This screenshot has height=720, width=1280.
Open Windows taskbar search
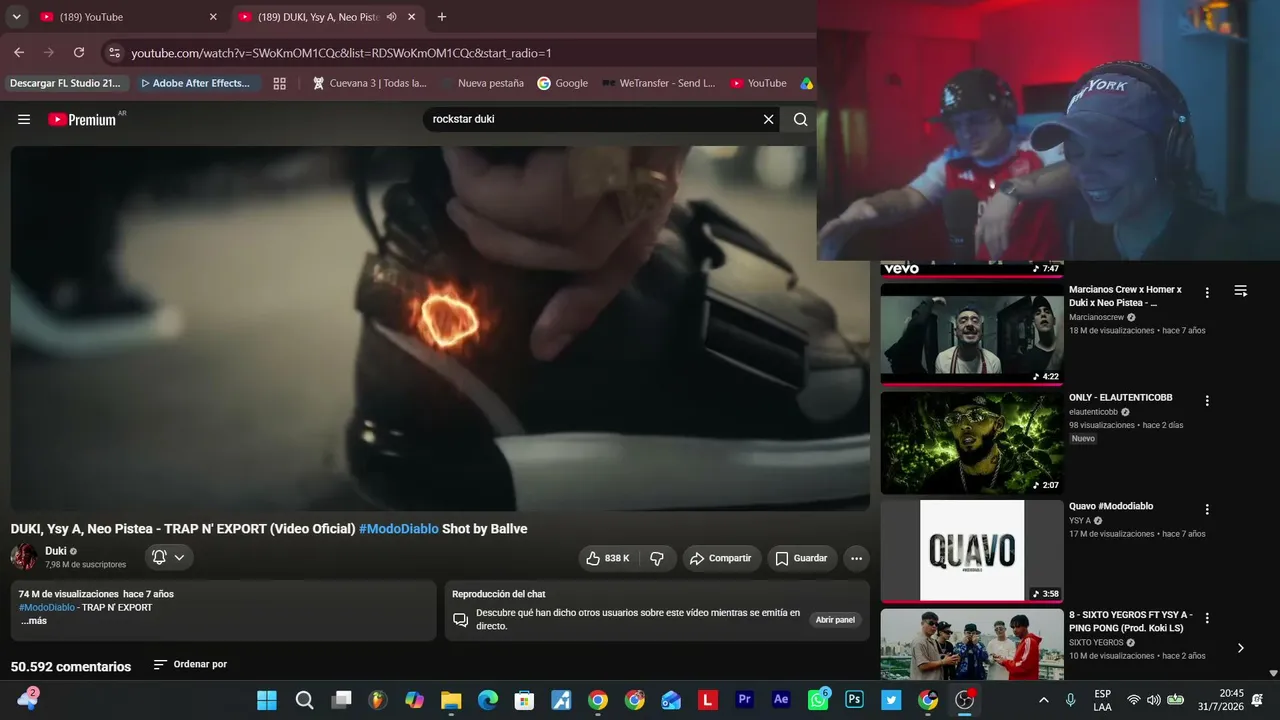(x=305, y=700)
